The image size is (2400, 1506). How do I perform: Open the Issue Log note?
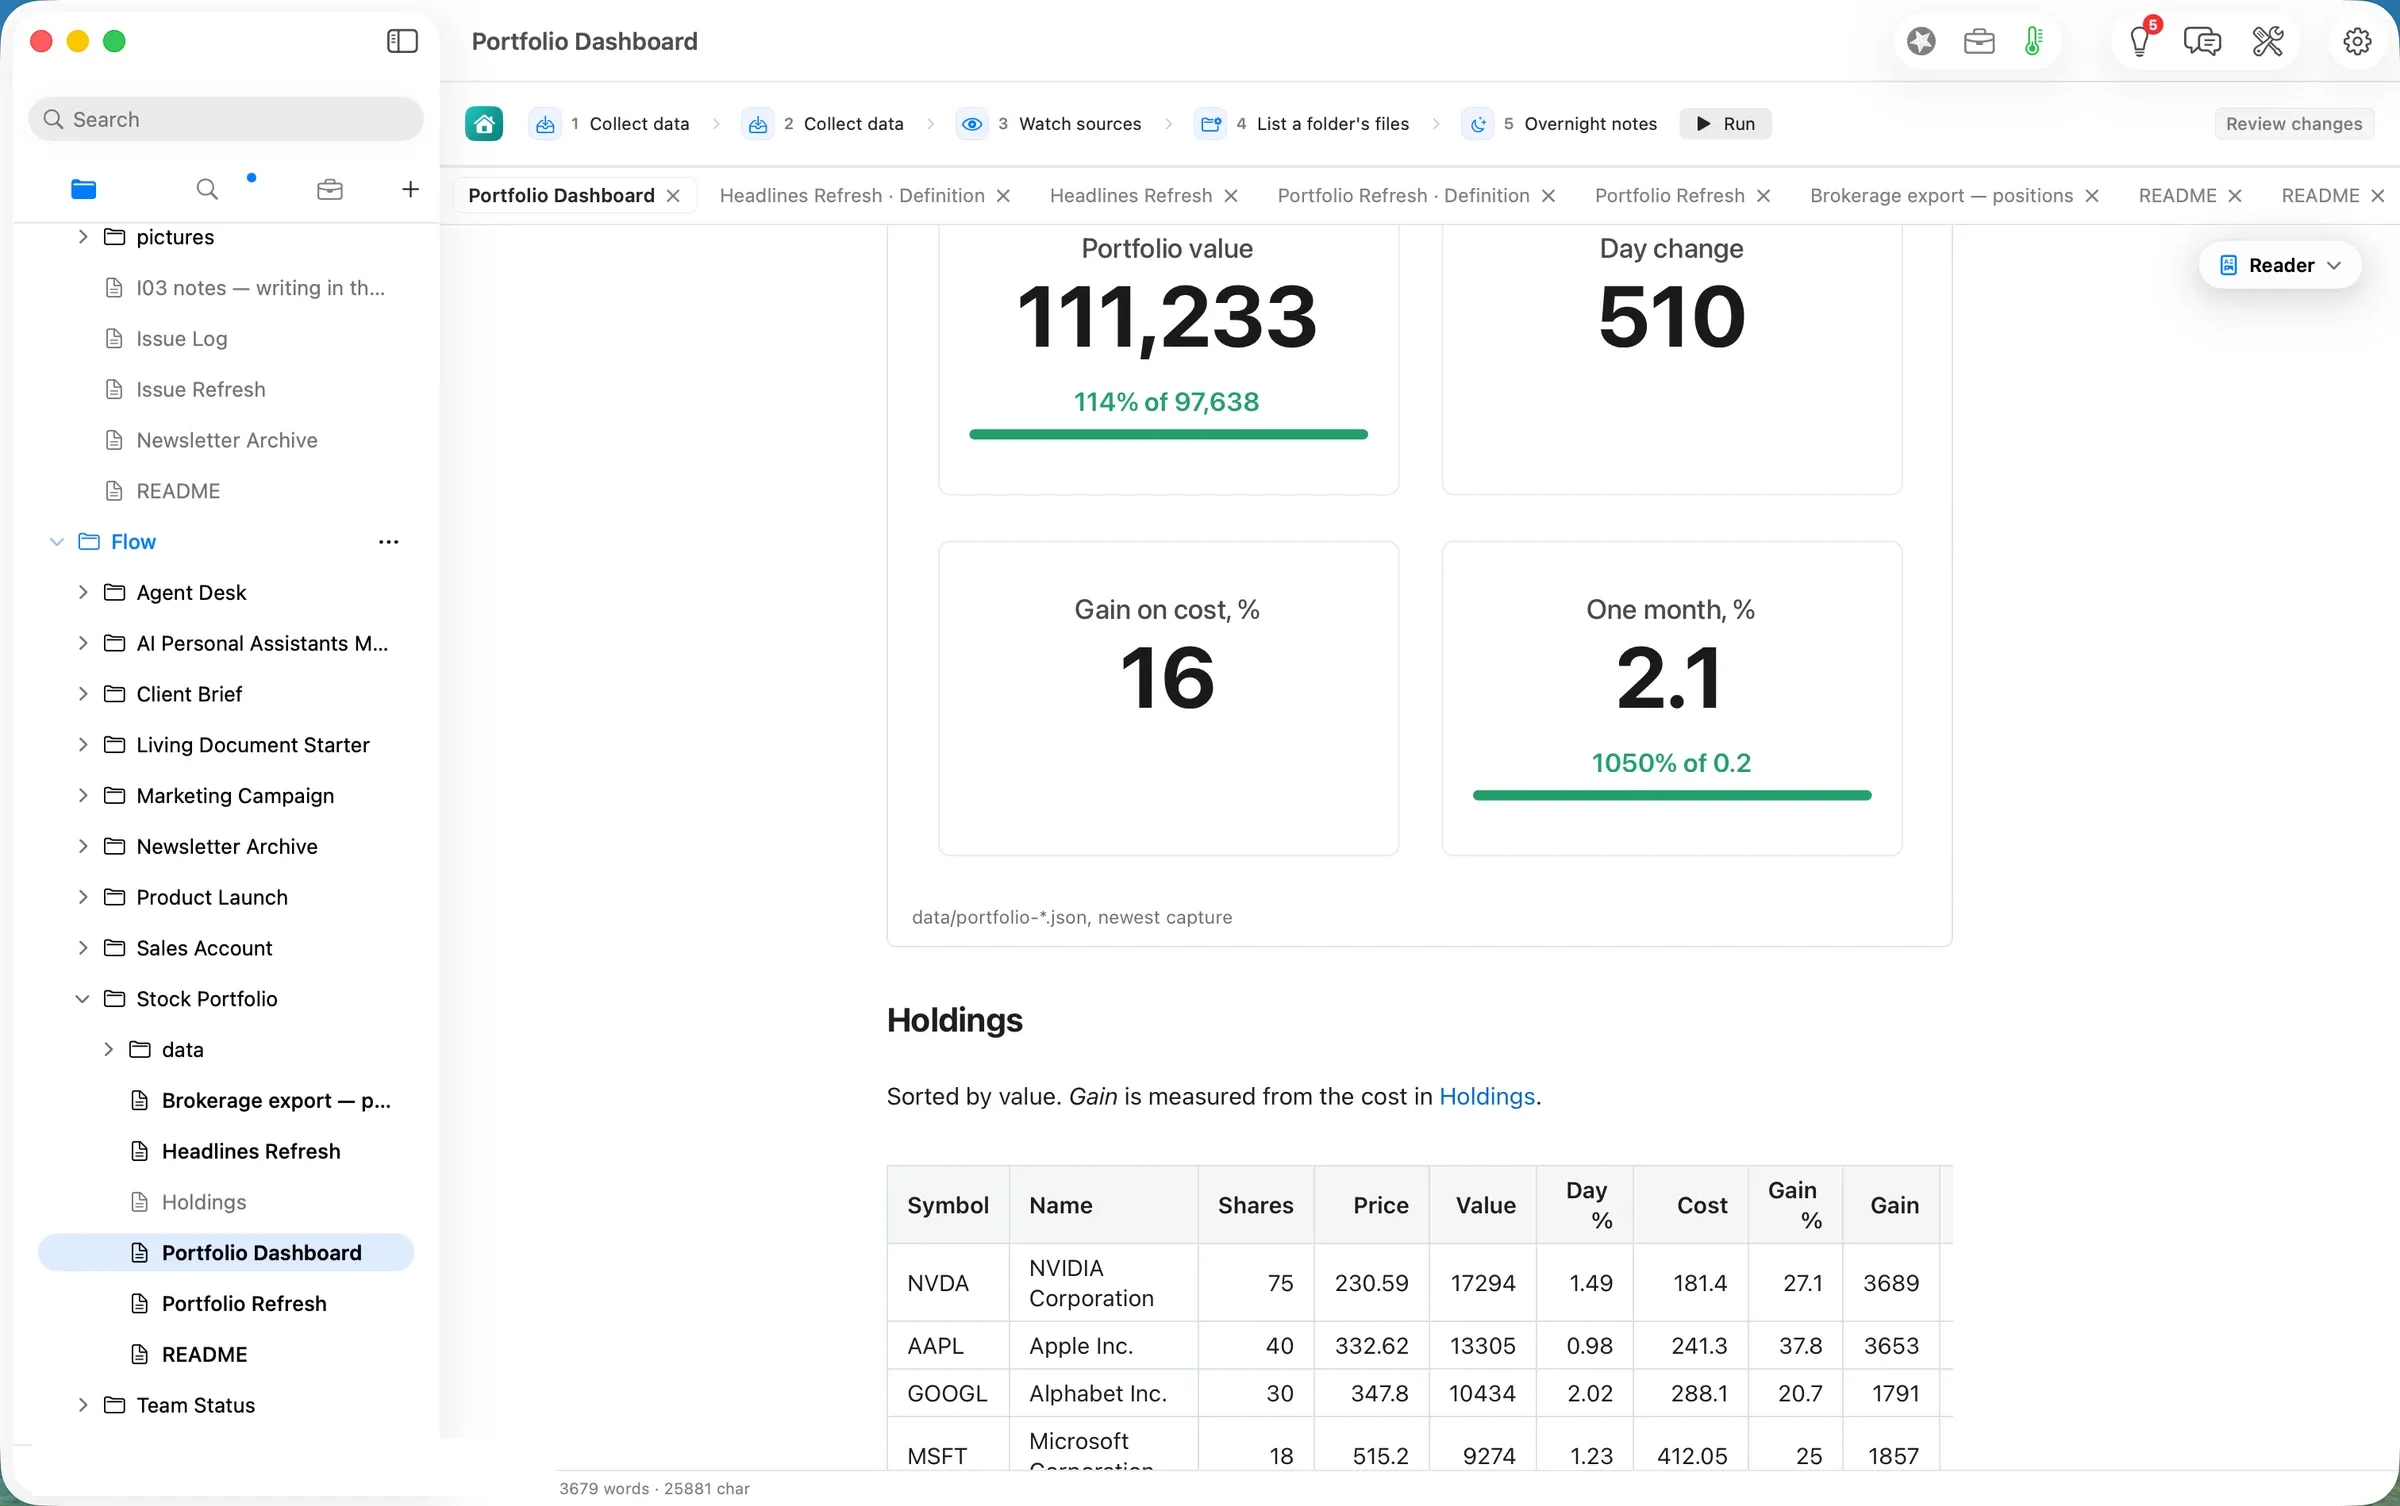pyautogui.click(x=226, y=339)
